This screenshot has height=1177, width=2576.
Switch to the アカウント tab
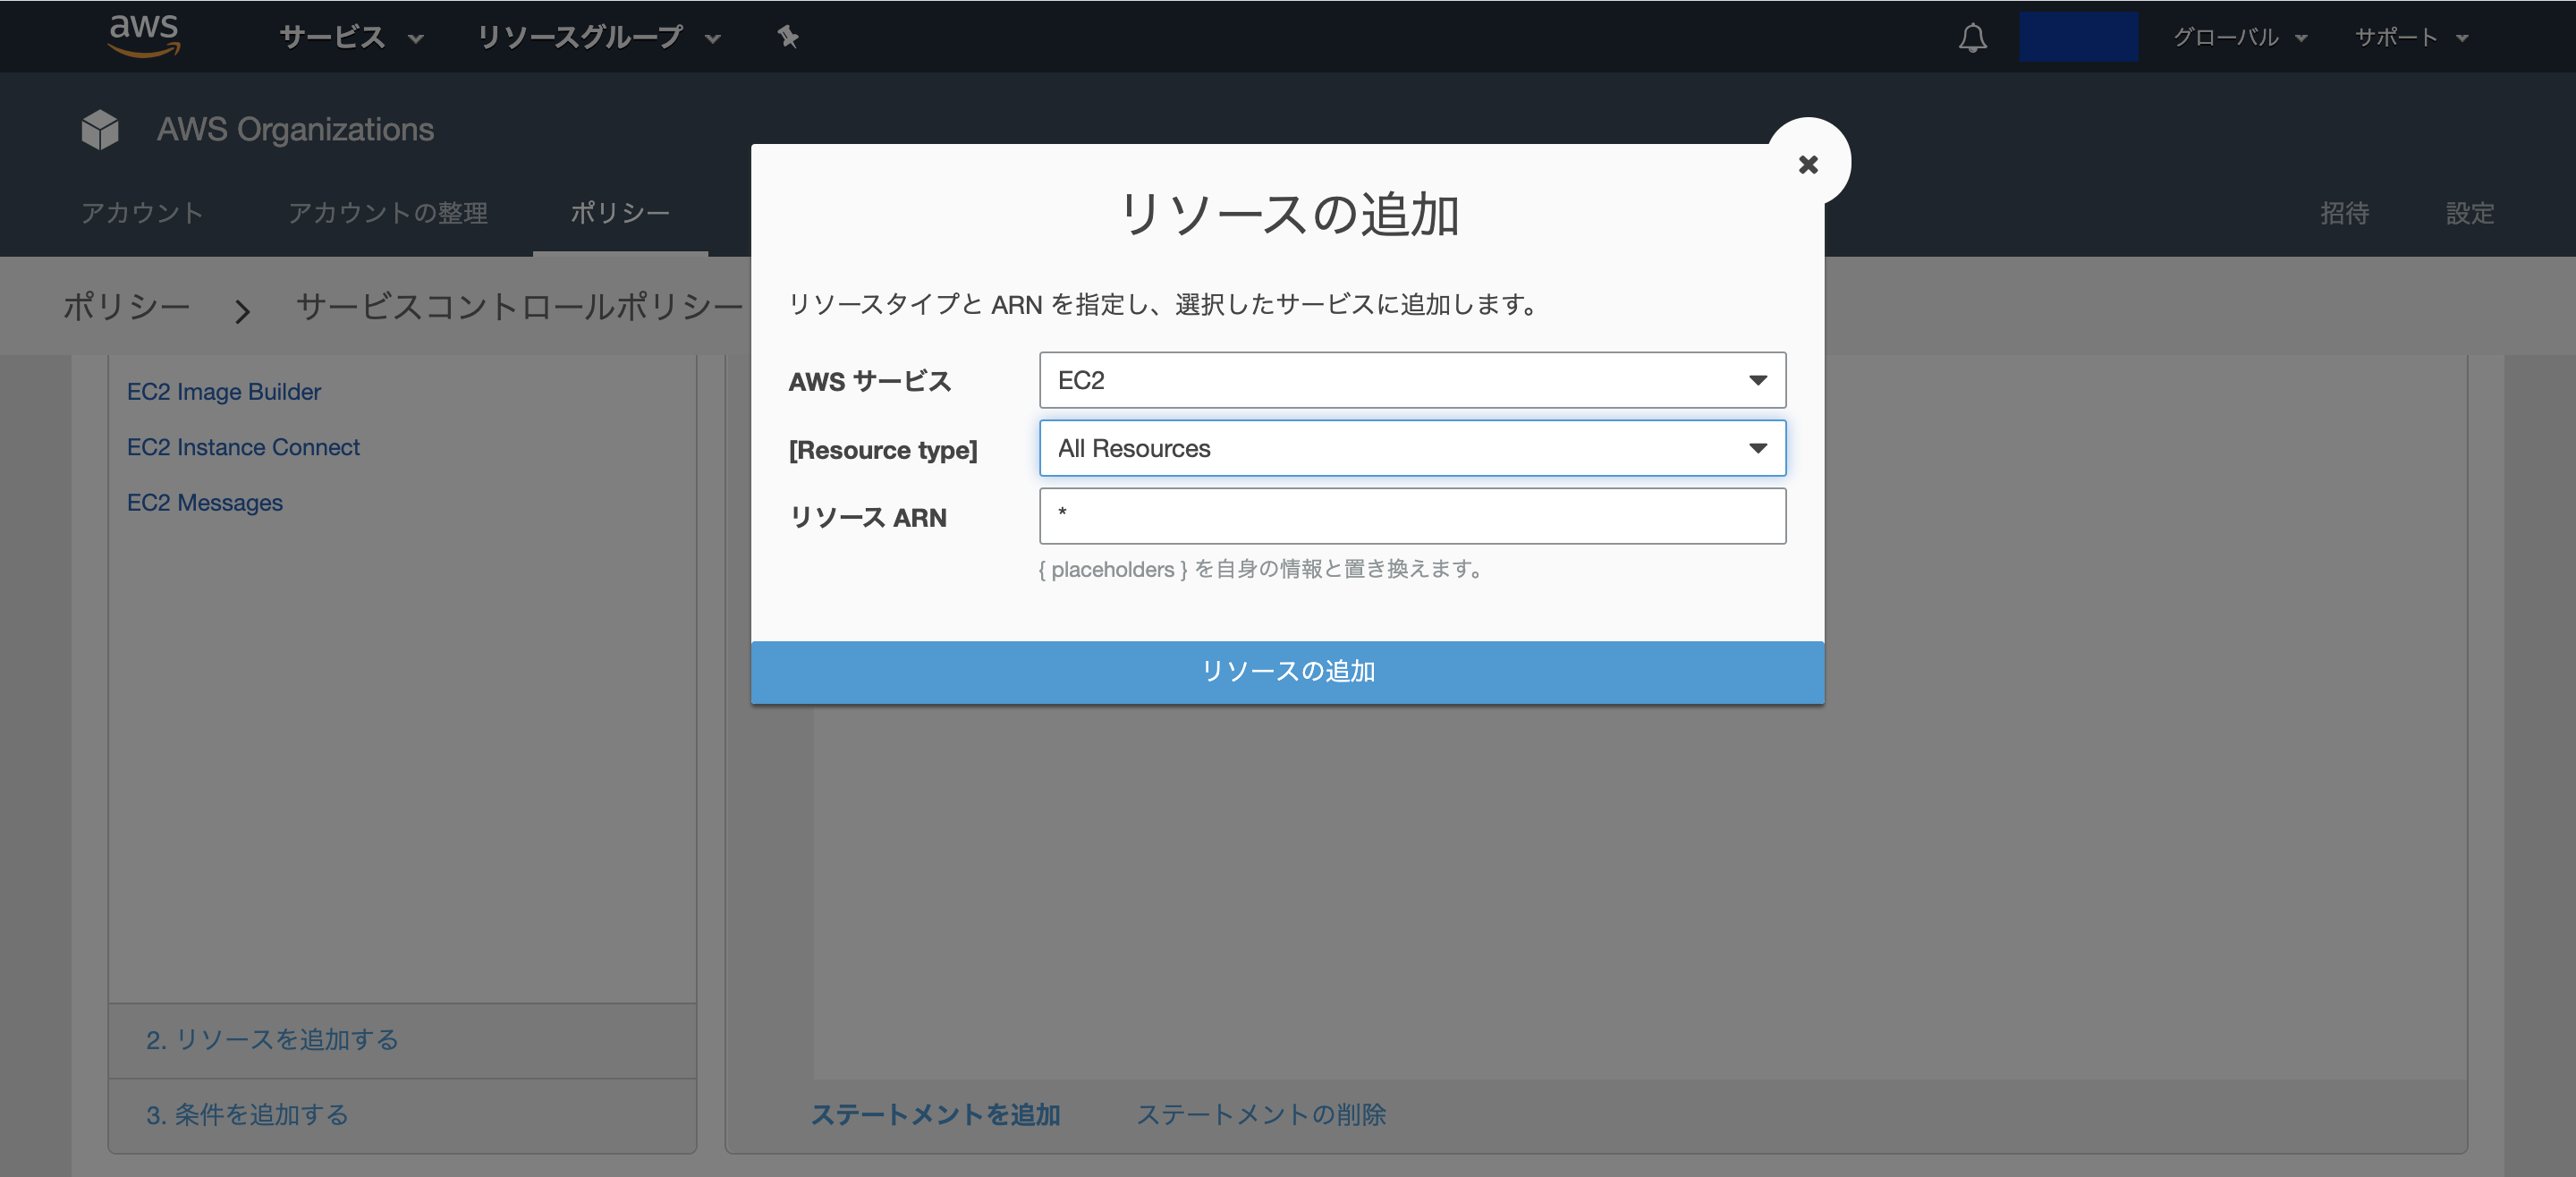(x=142, y=213)
